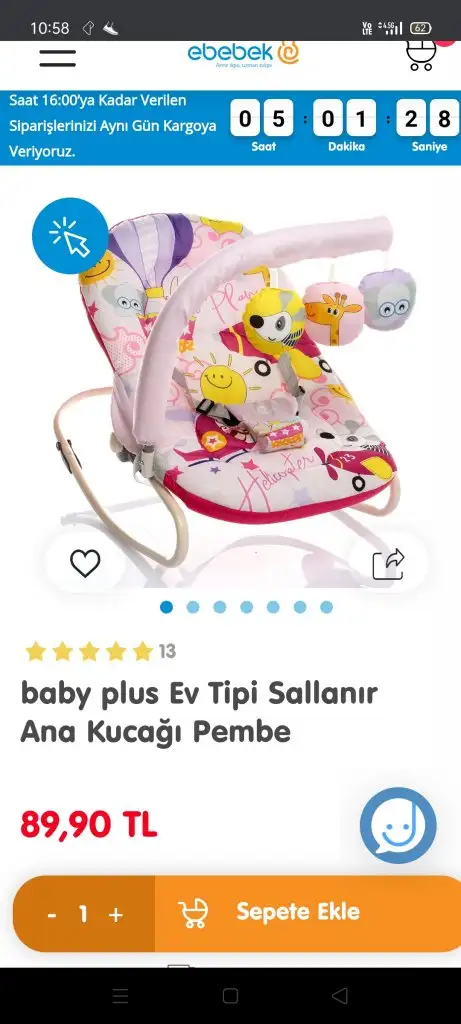This screenshot has width=461, height=1024.
Task: Select the last image carousel dot
Action: (x=326, y=607)
